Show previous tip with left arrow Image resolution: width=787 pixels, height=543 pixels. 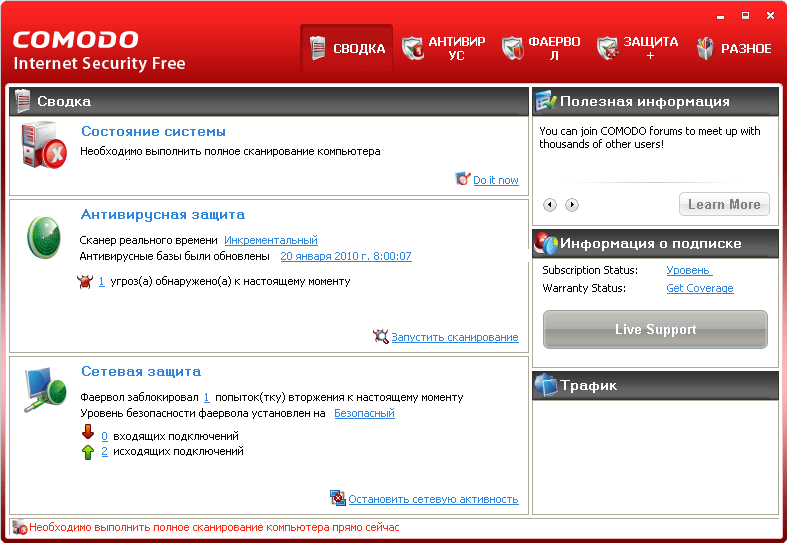tap(550, 205)
